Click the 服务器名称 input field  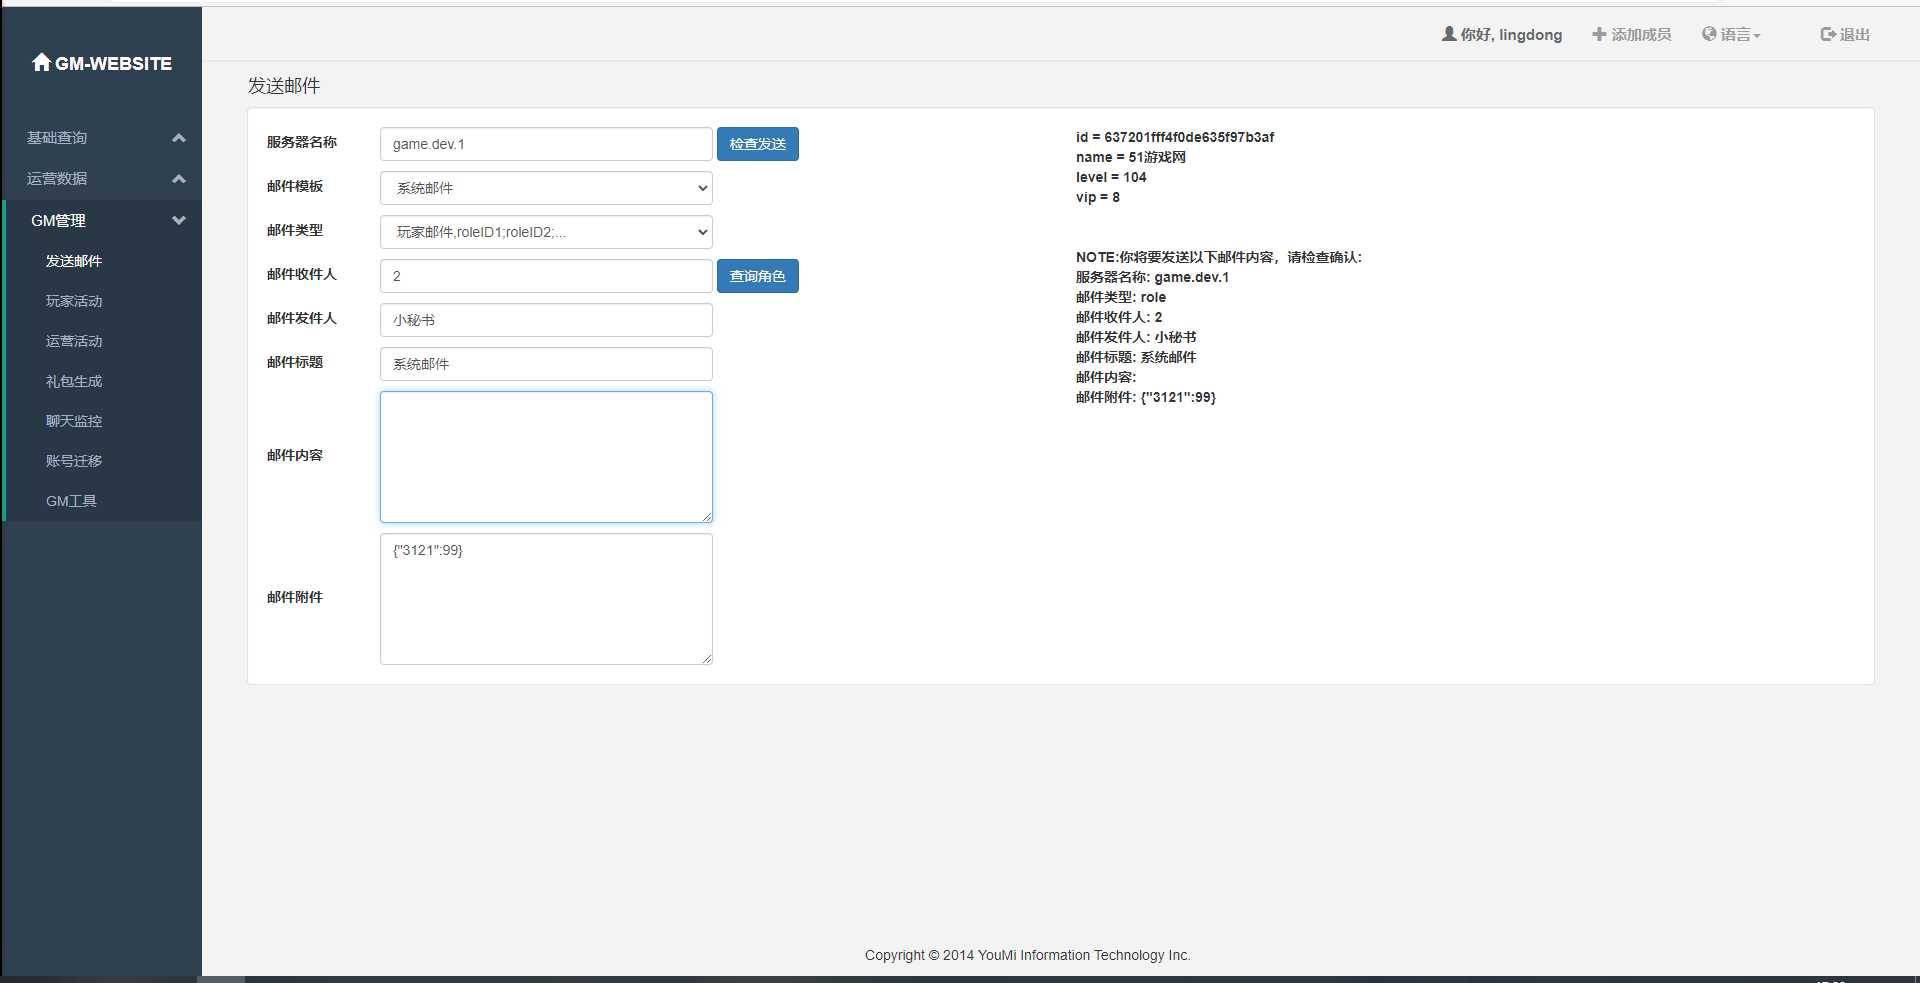(546, 144)
